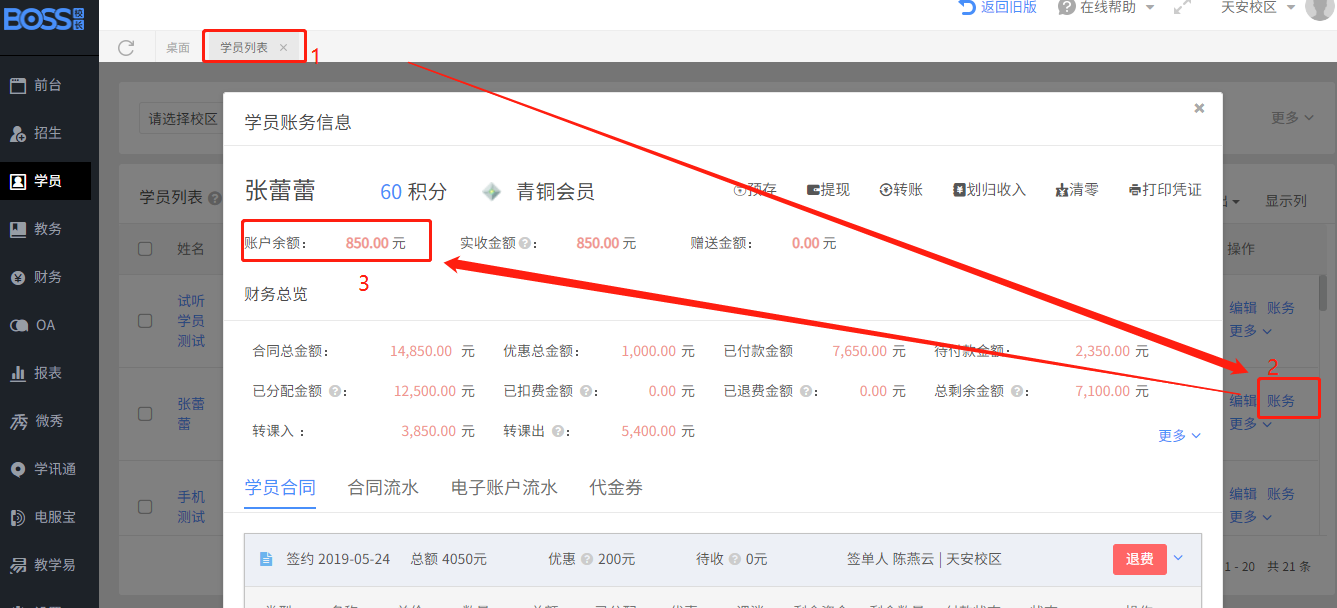Open the 前台 front desk sidebar item
This screenshot has height=608, width=1337.
[46, 86]
